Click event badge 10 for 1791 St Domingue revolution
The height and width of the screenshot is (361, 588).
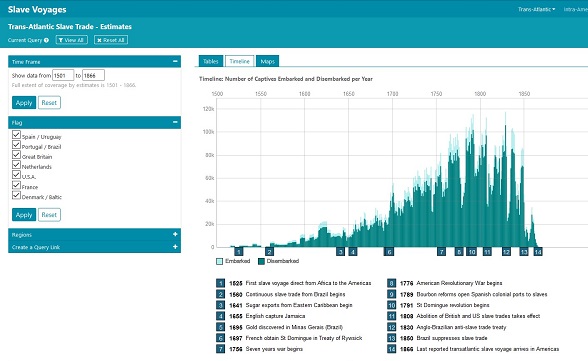tap(392, 305)
